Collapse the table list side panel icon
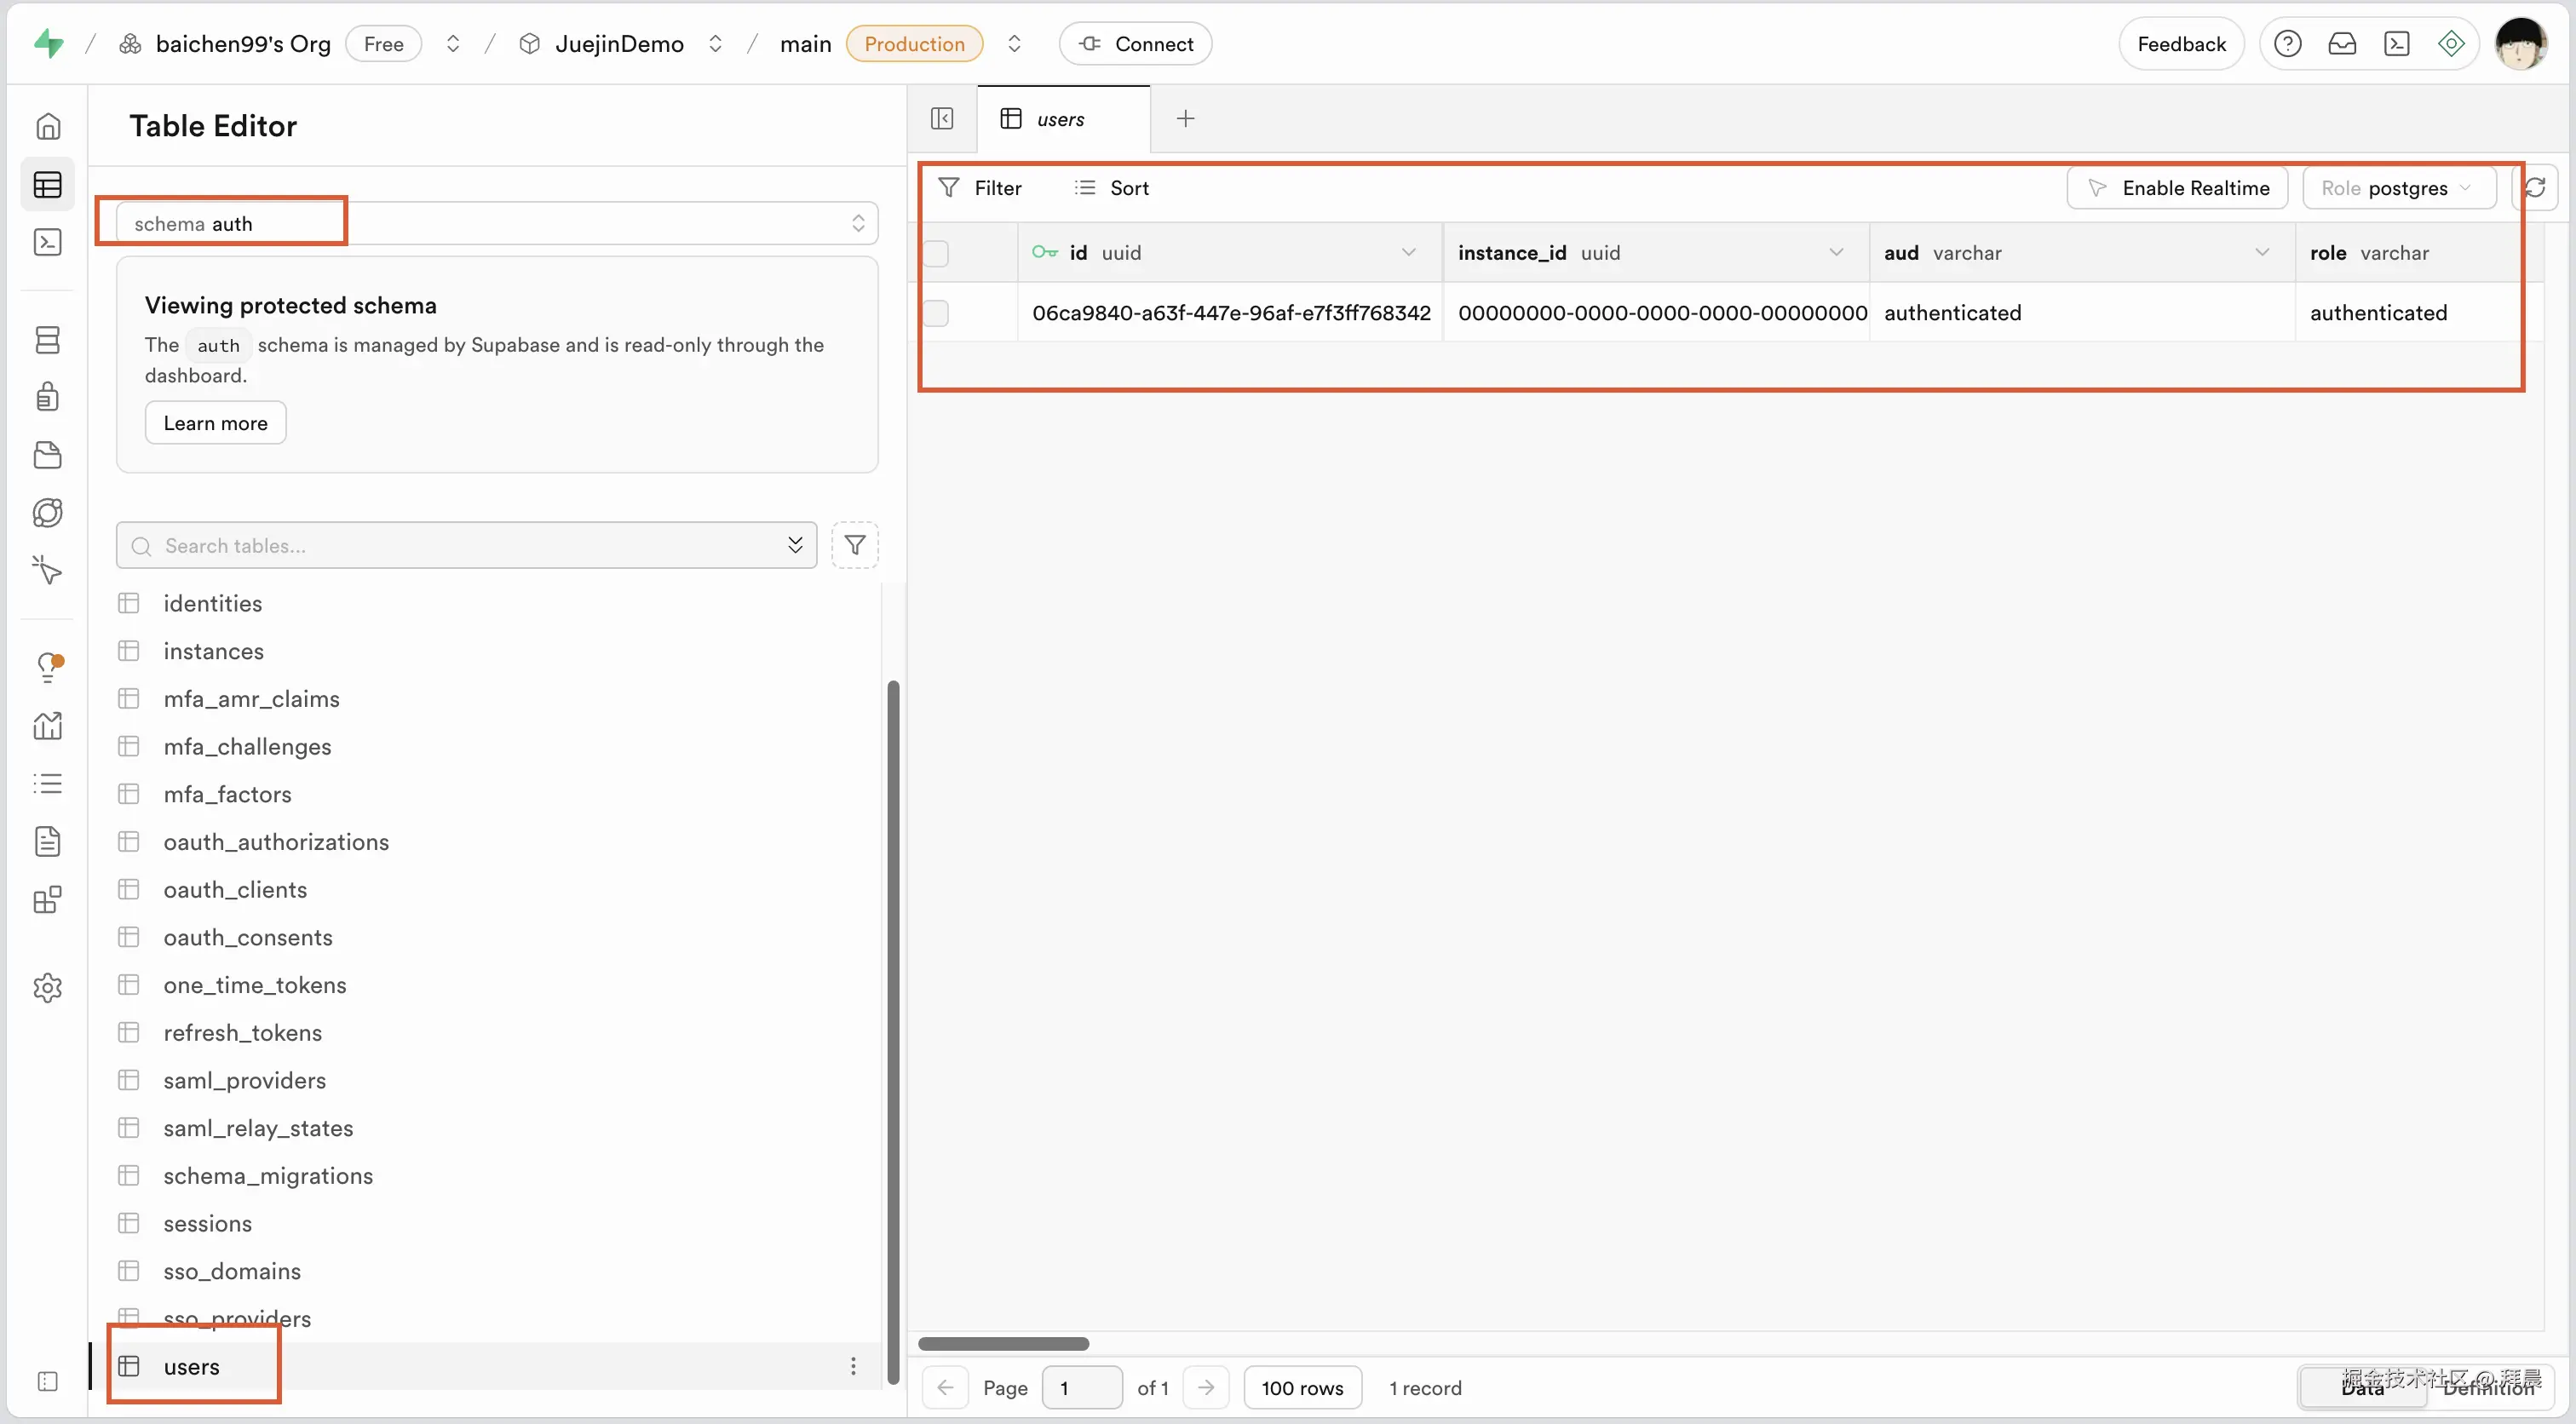 (941, 118)
